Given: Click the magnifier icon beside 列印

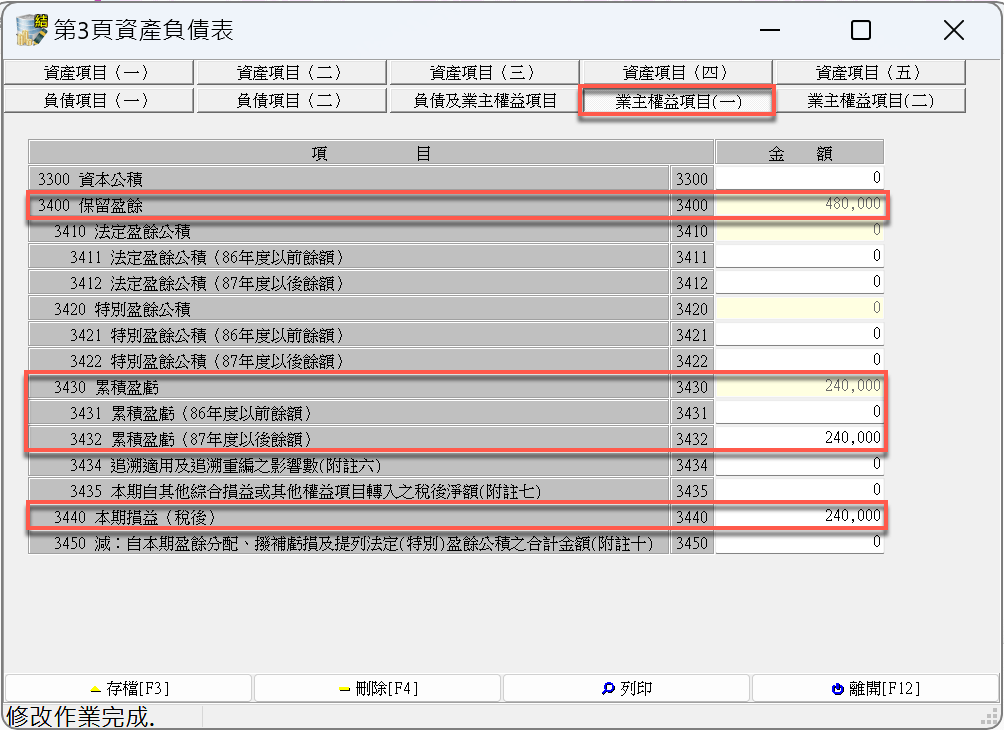Looking at the screenshot, I should pyautogui.click(x=608, y=688).
